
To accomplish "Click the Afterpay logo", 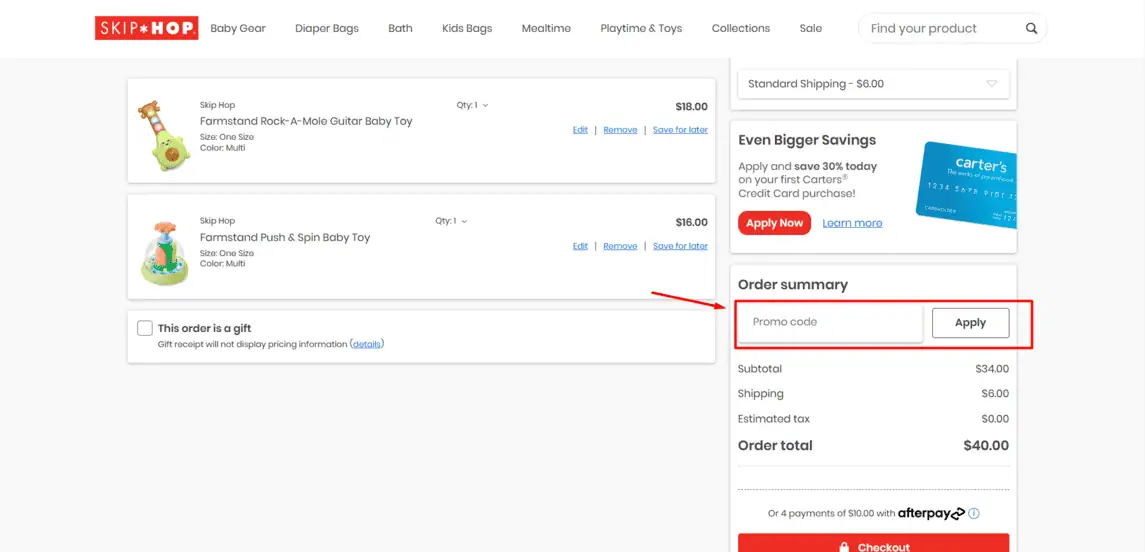I will pos(931,513).
